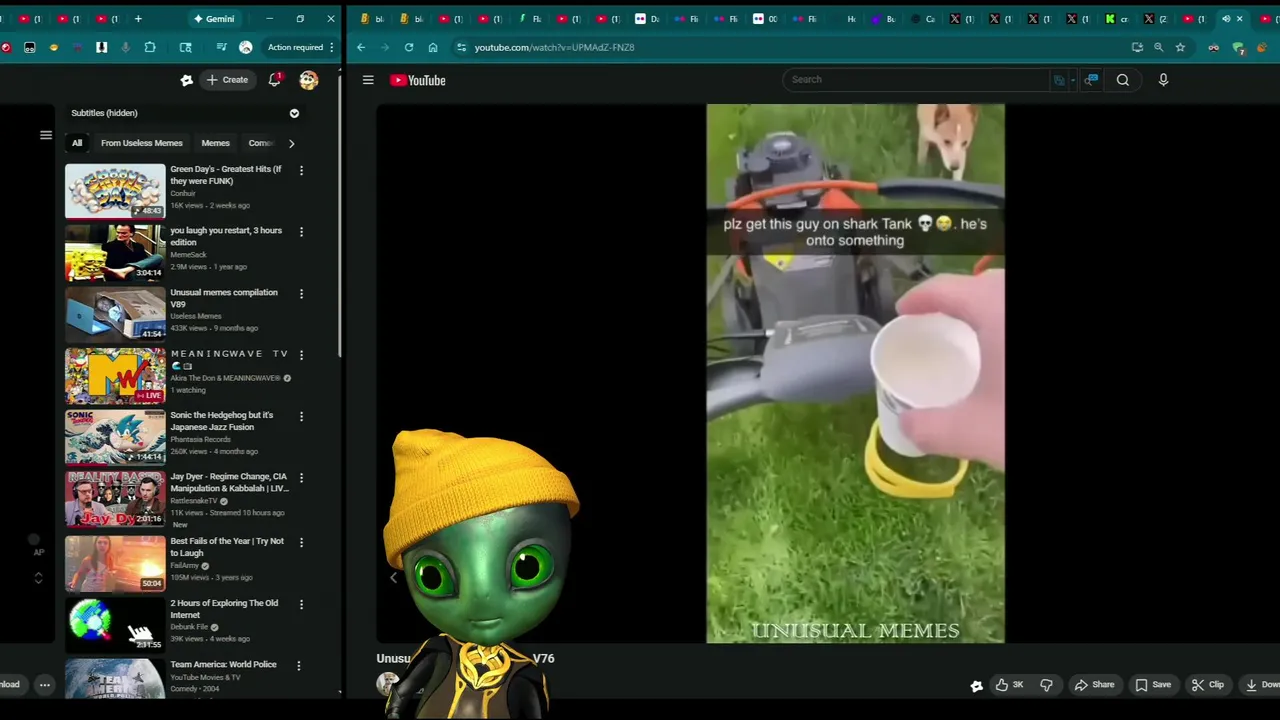Open left sidebar hamburger menu icon
This screenshot has height=720, width=1280.
pyautogui.click(x=46, y=135)
